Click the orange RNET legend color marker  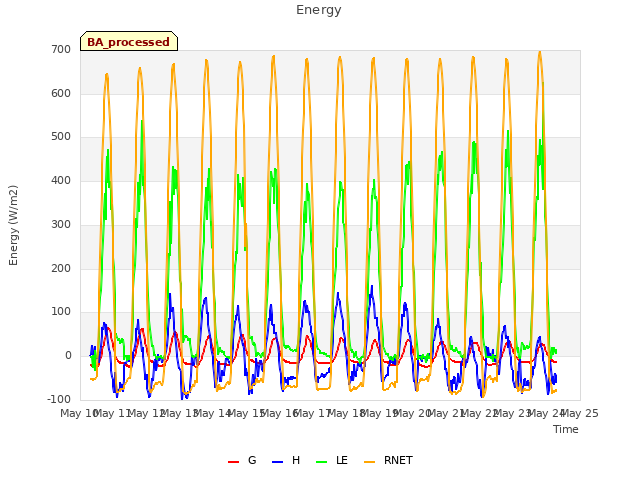[x=369, y=462]
